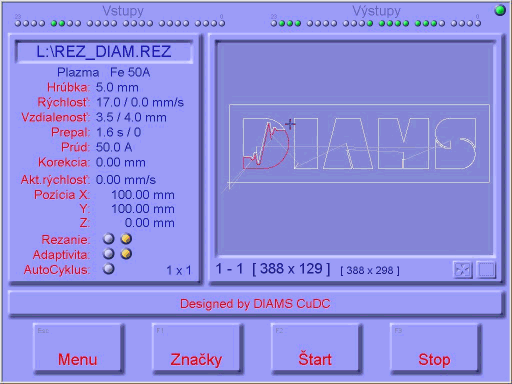Click the Hrúbka 5.0 mm value

pyautogui.click(x=117, y=88)
